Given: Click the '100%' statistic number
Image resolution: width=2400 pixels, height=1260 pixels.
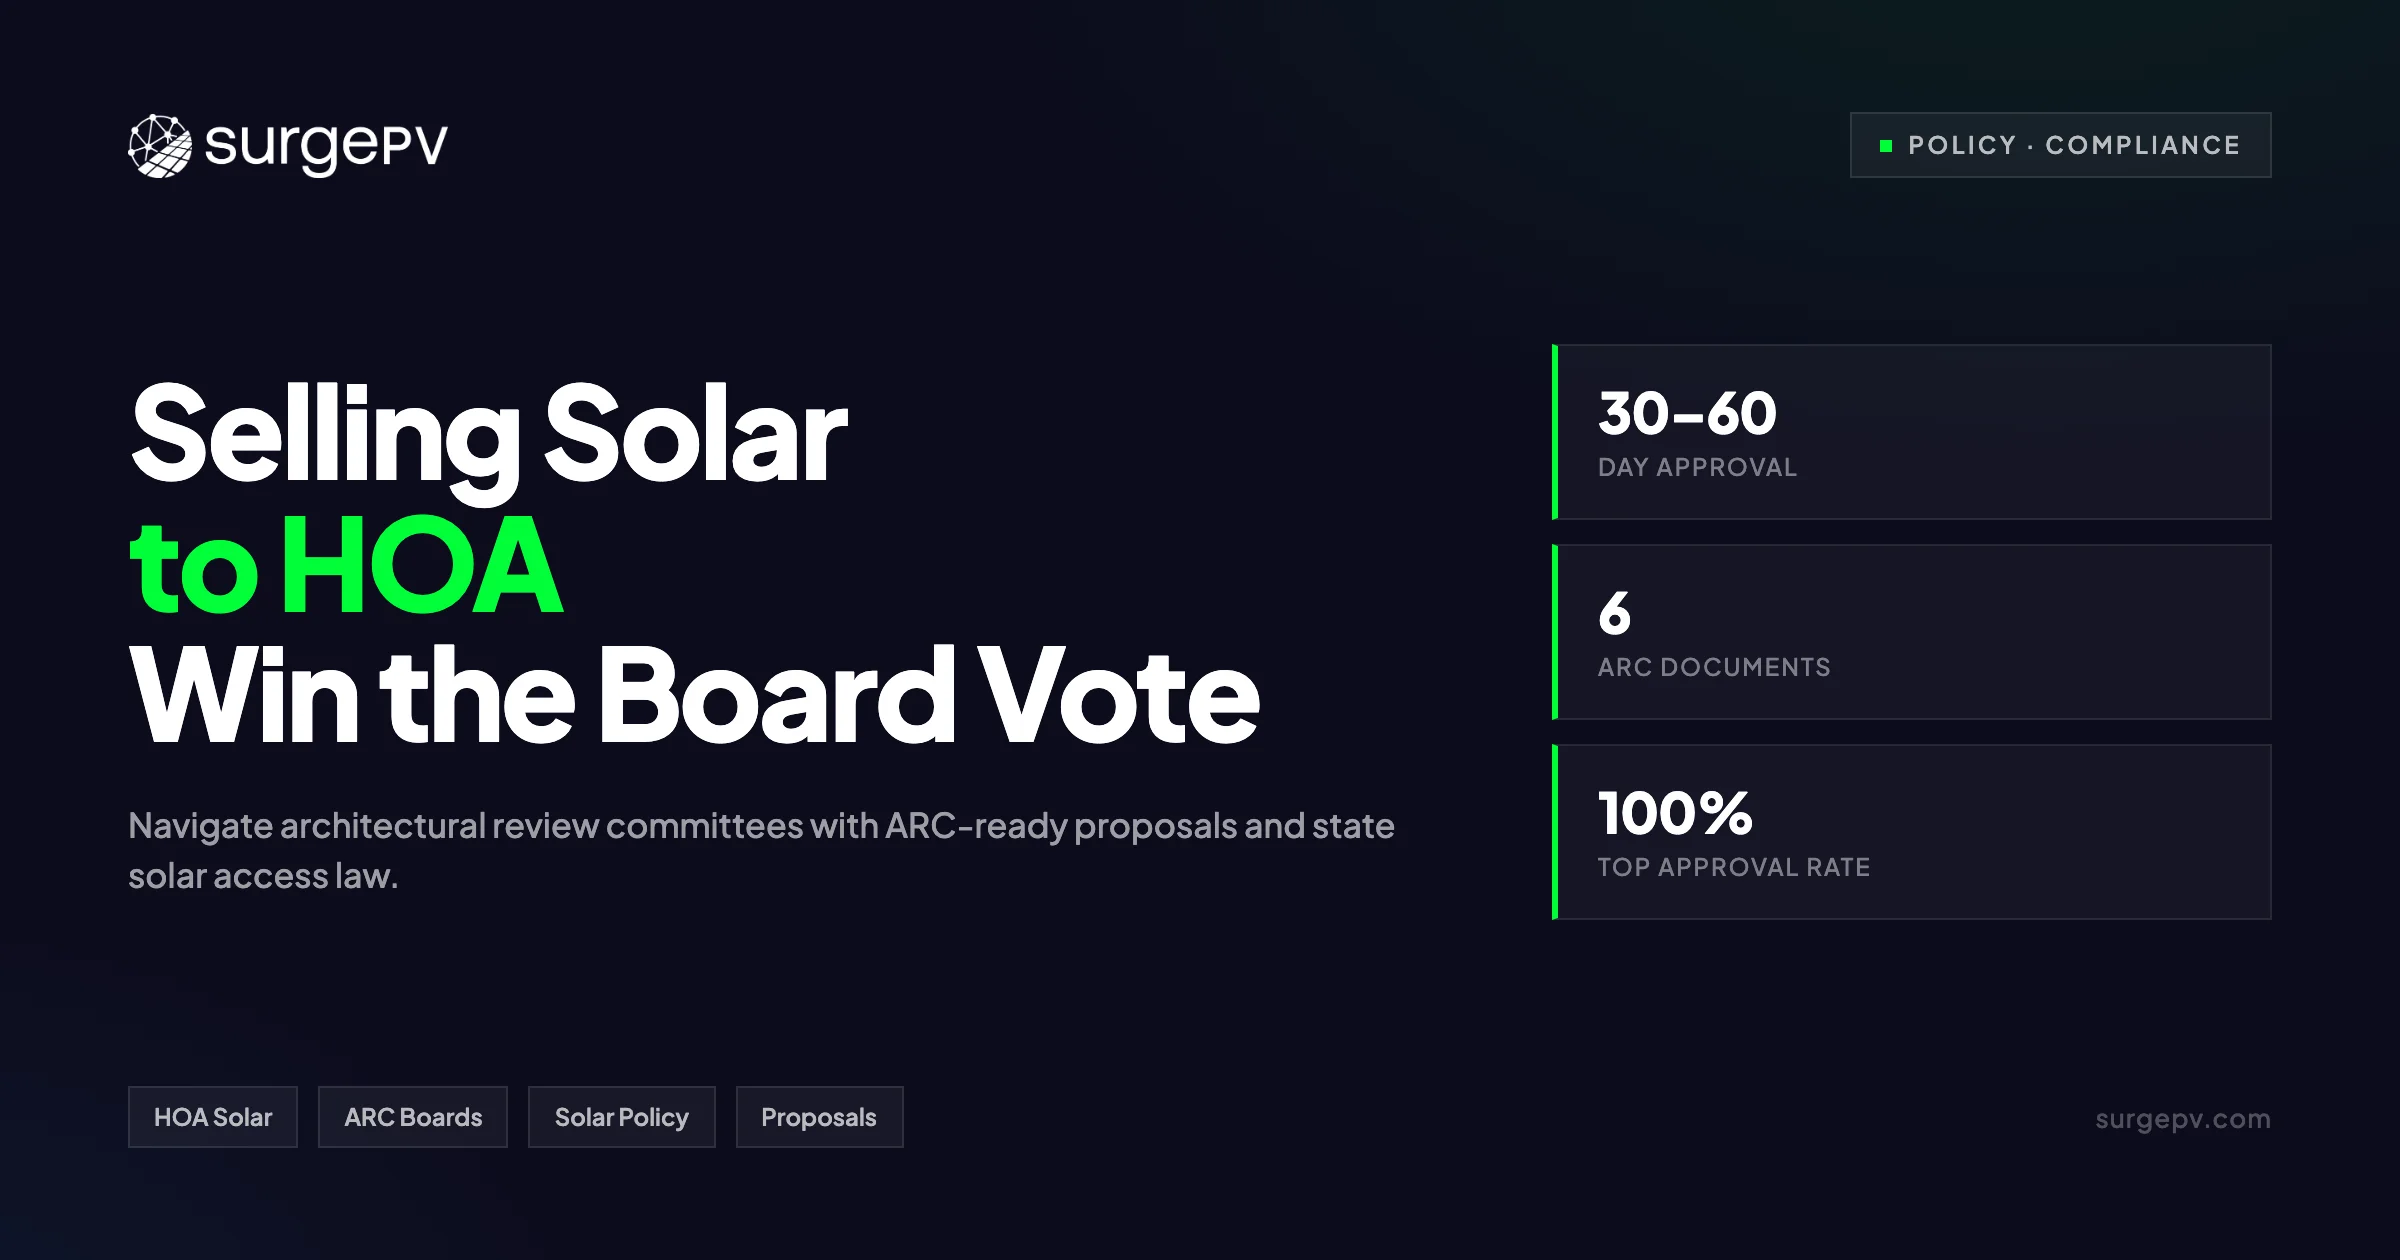Looking at the screenshot, I should (x=1675, y=813).
